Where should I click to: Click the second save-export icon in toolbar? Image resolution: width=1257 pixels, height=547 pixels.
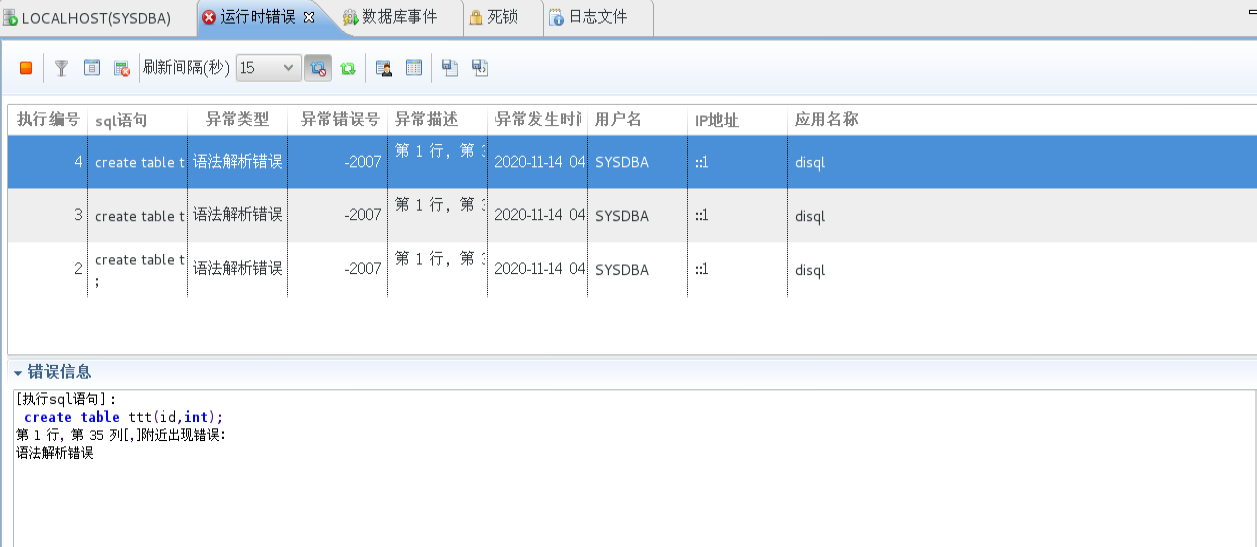tap(480, 68)
